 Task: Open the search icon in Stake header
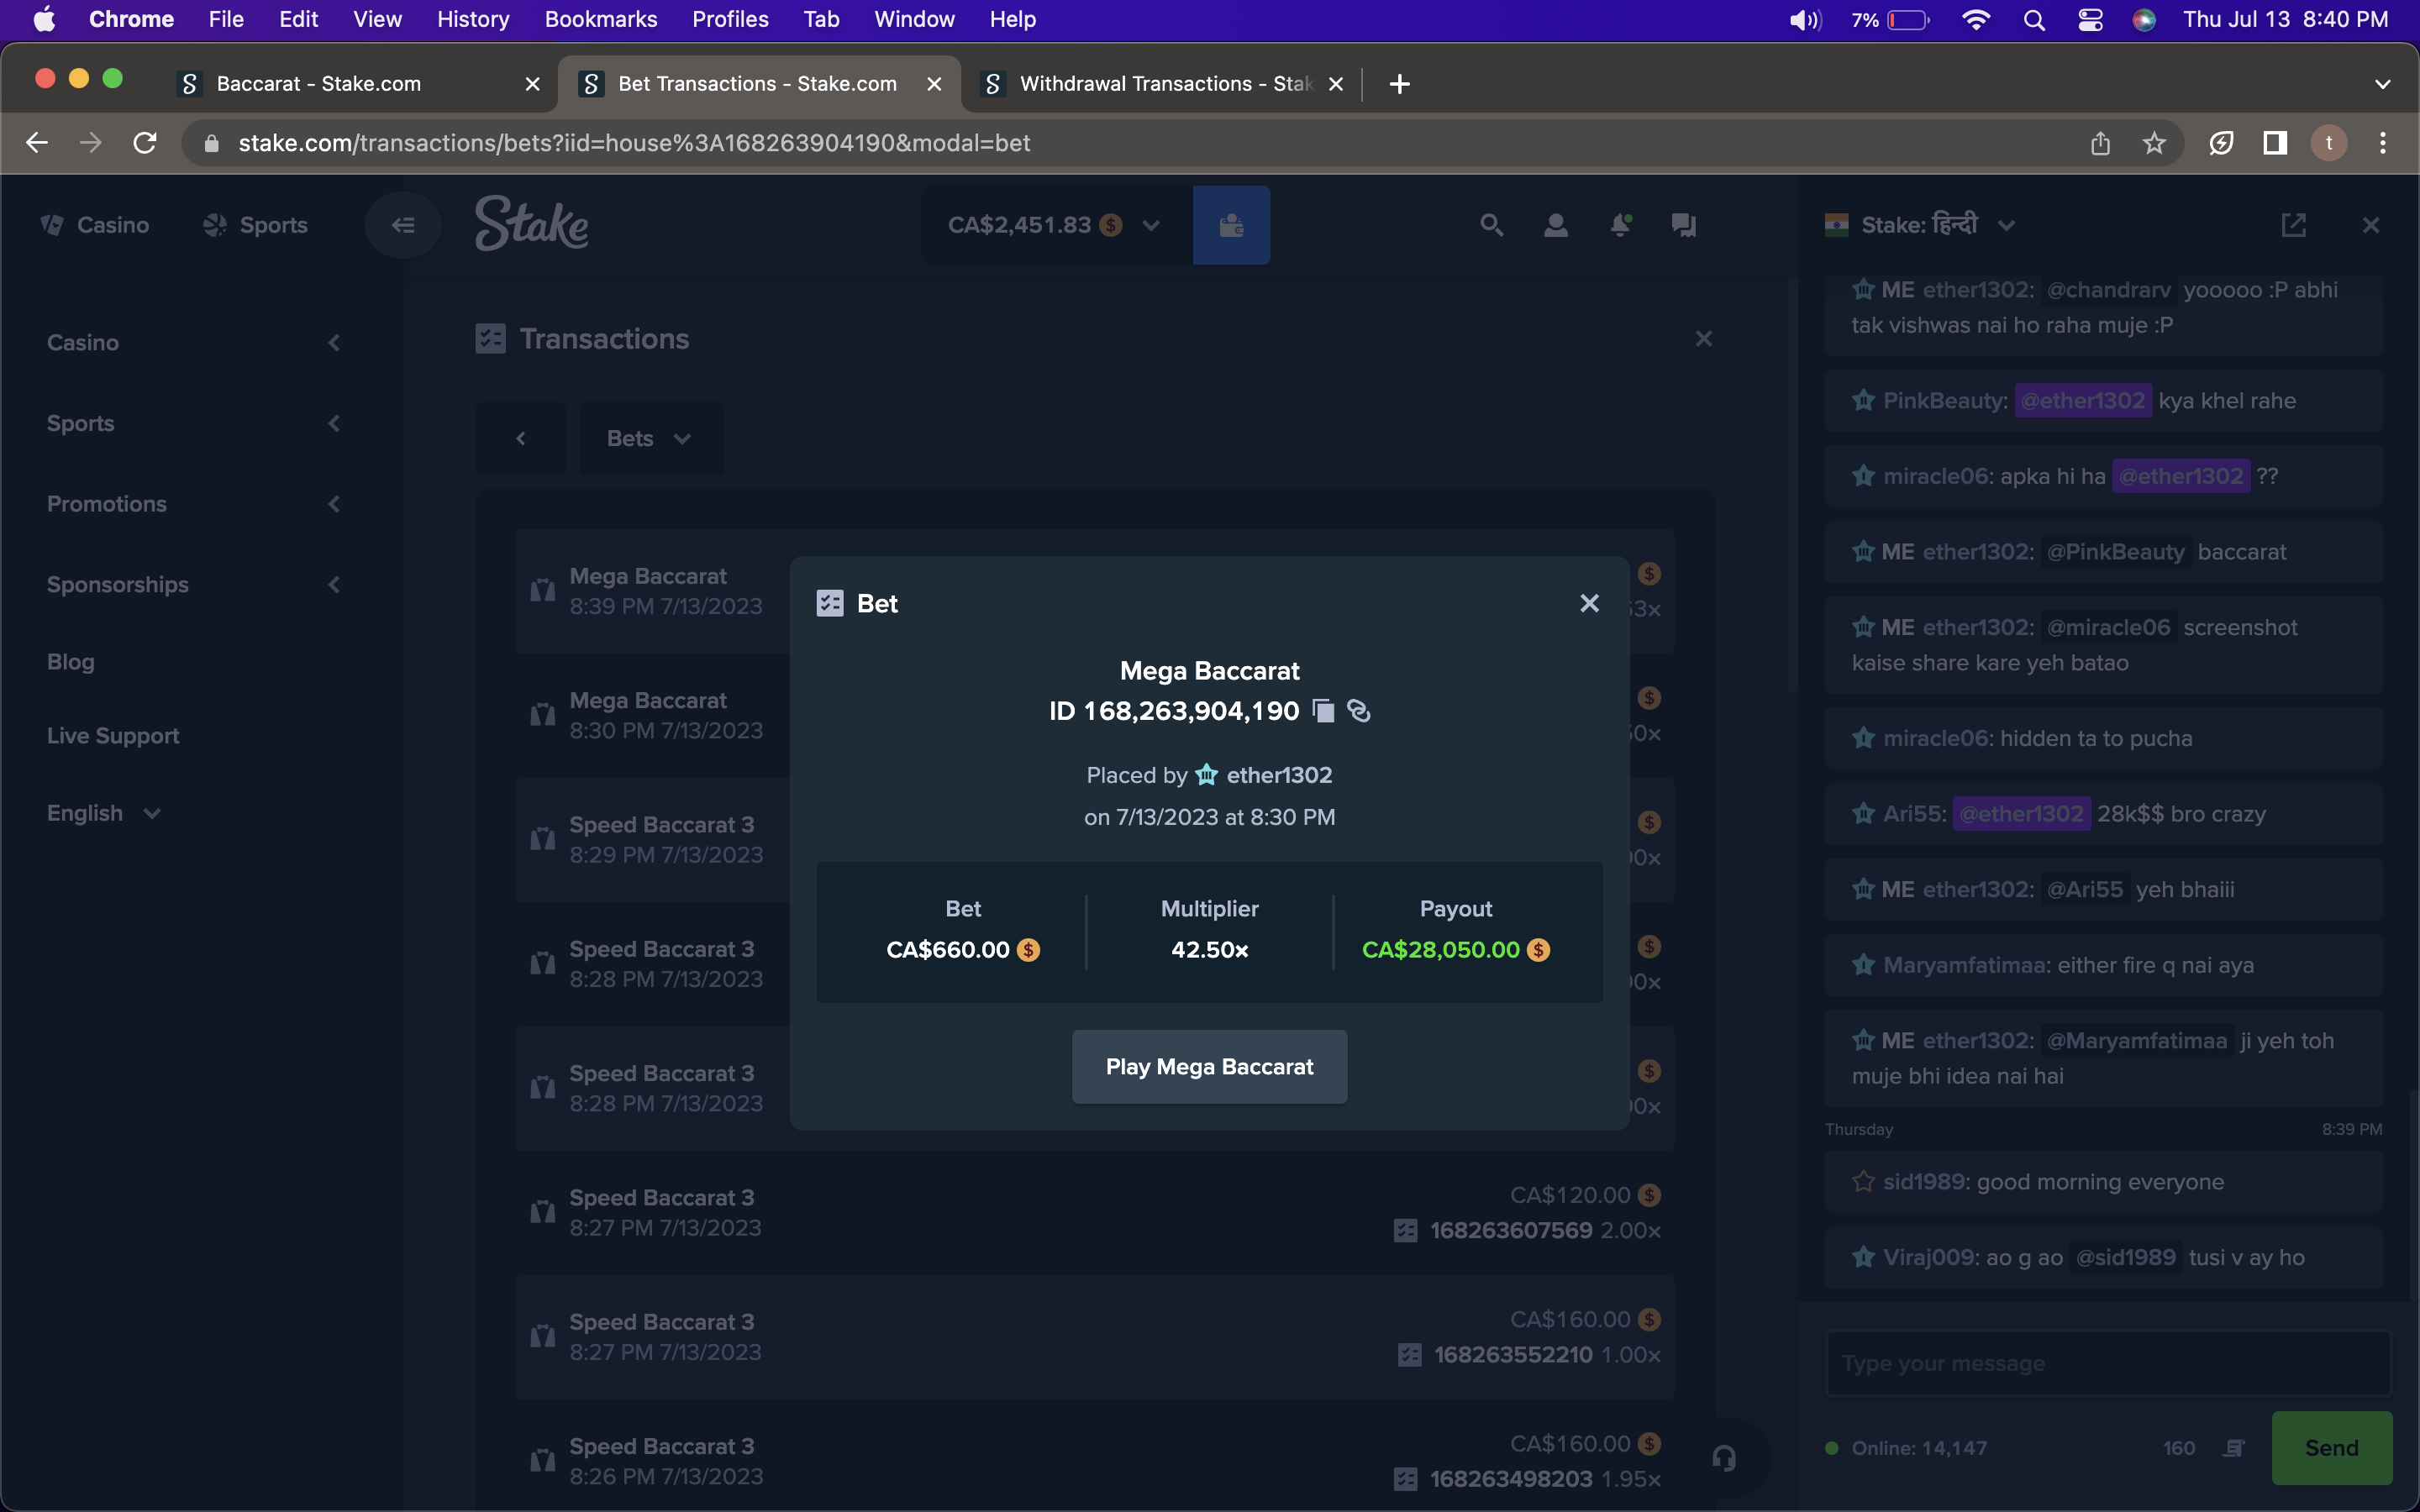(1491, 225)
